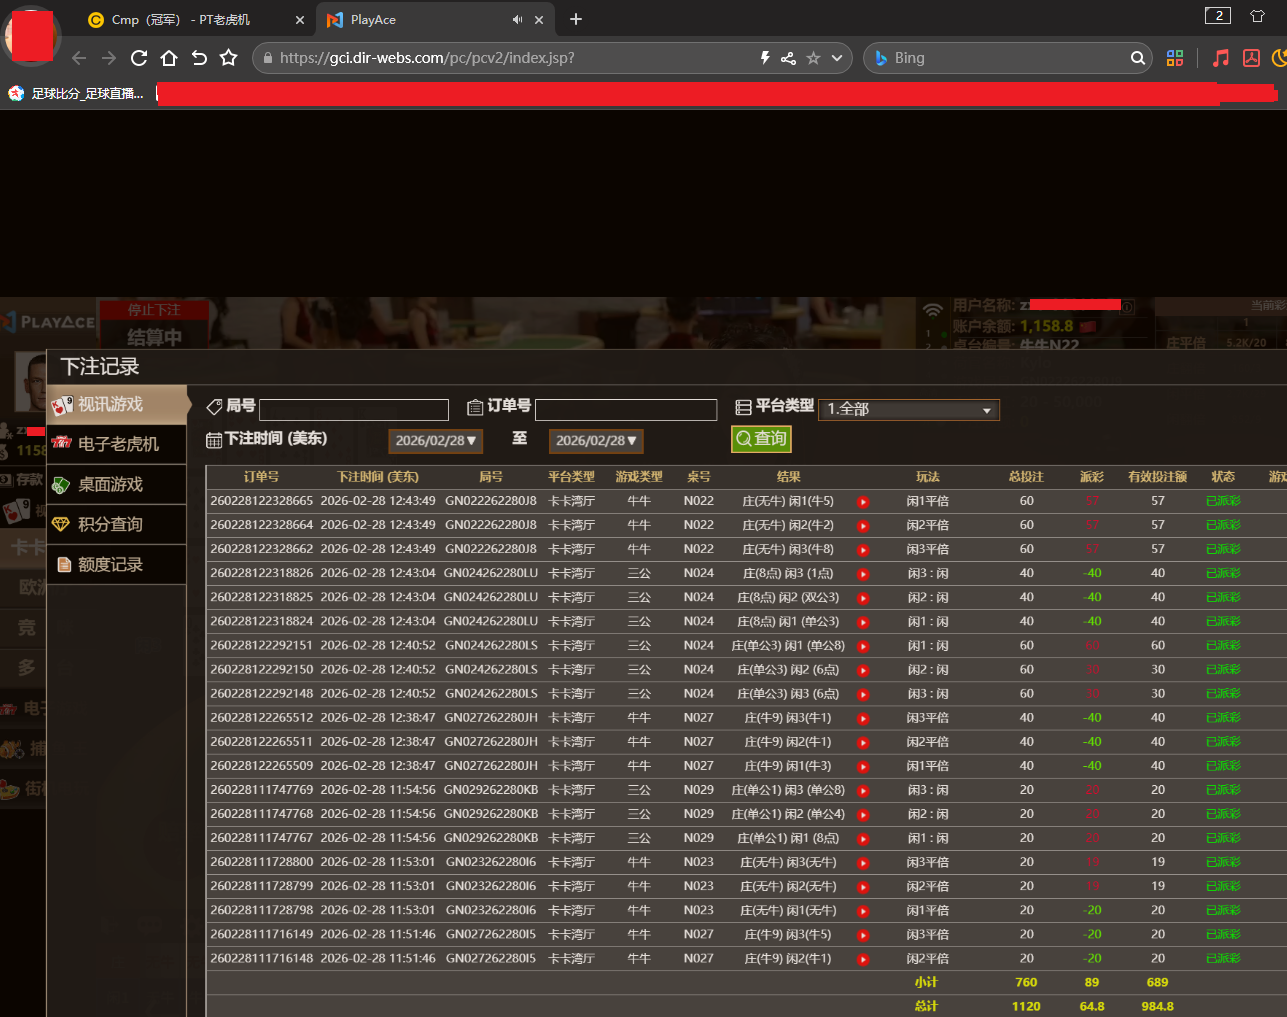This screenshot has width=1287, height=1017.
Task: Click the 局号 input field
Action: [354, 410]
